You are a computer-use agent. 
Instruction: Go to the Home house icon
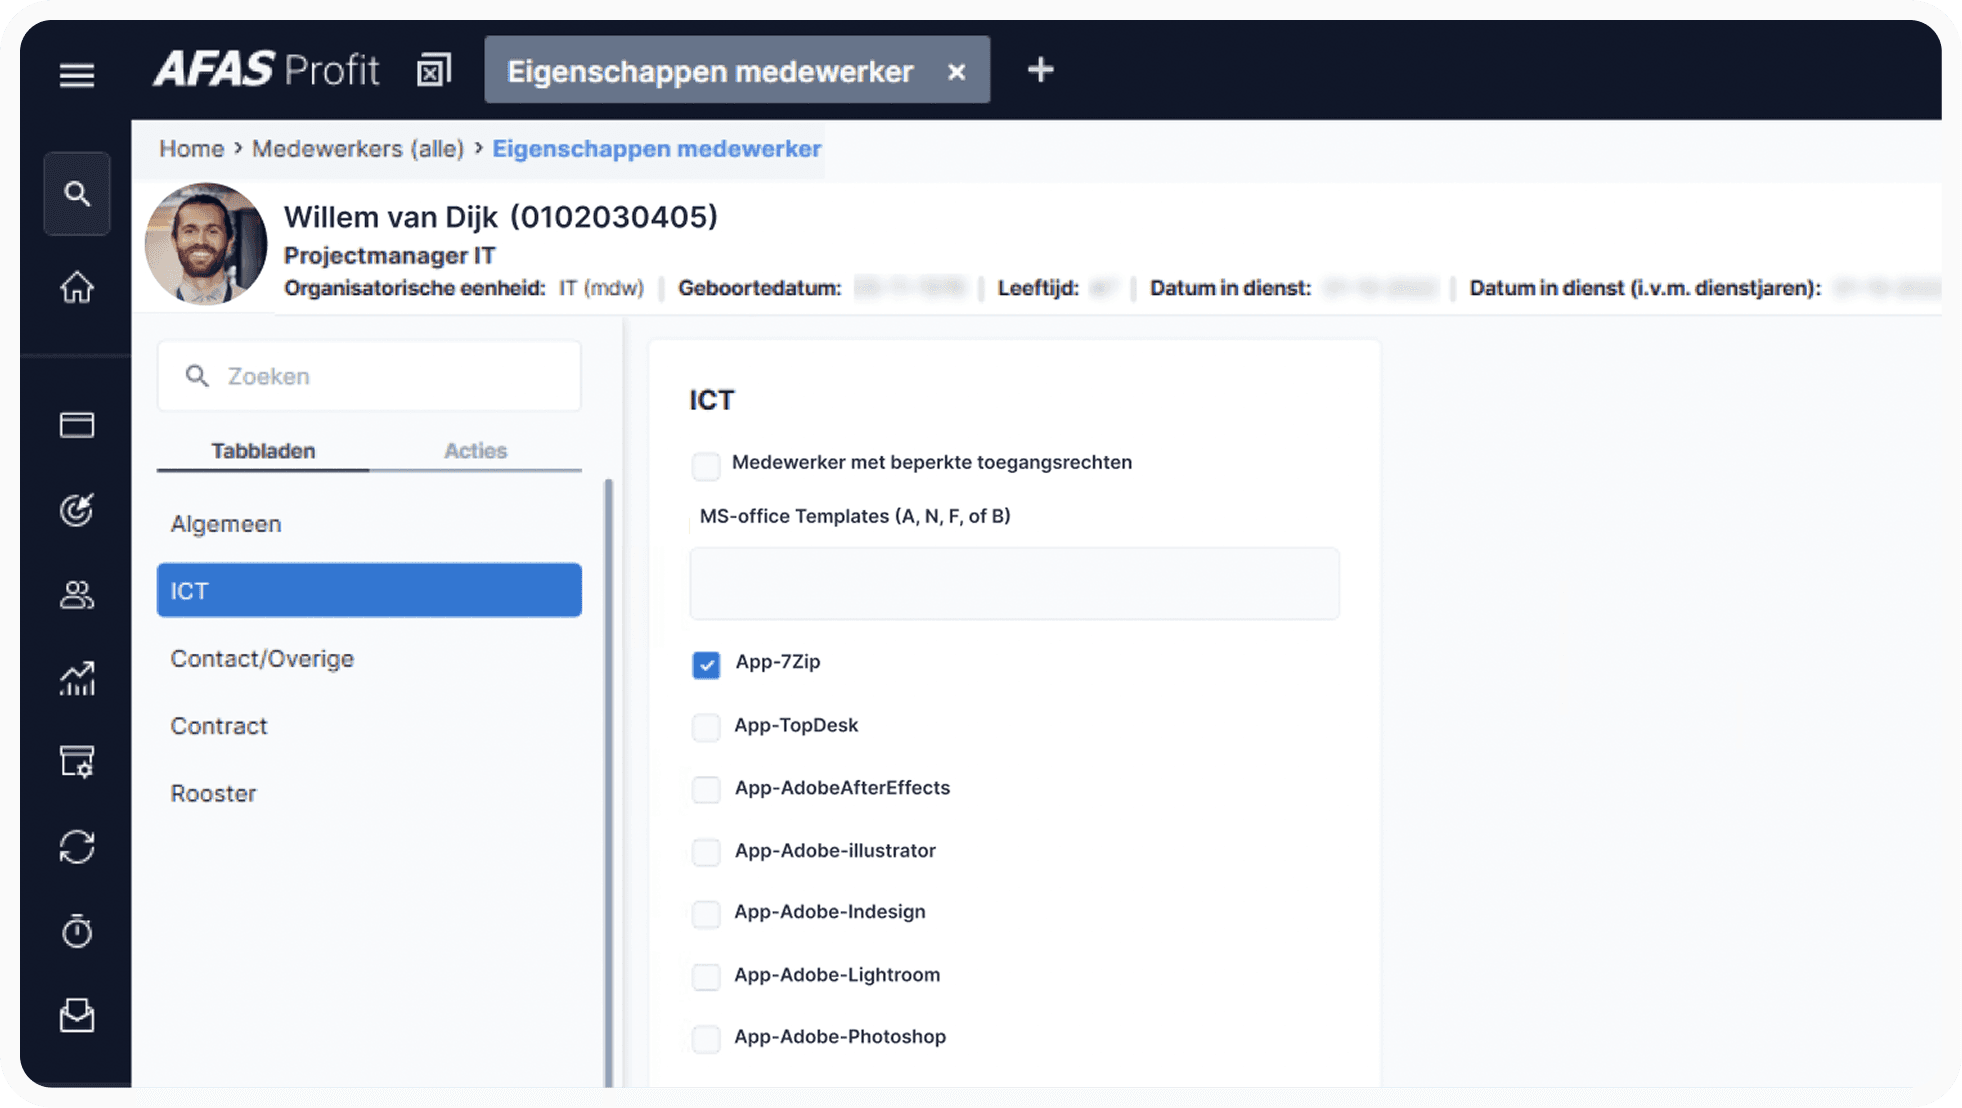click(x=77, y=288)
